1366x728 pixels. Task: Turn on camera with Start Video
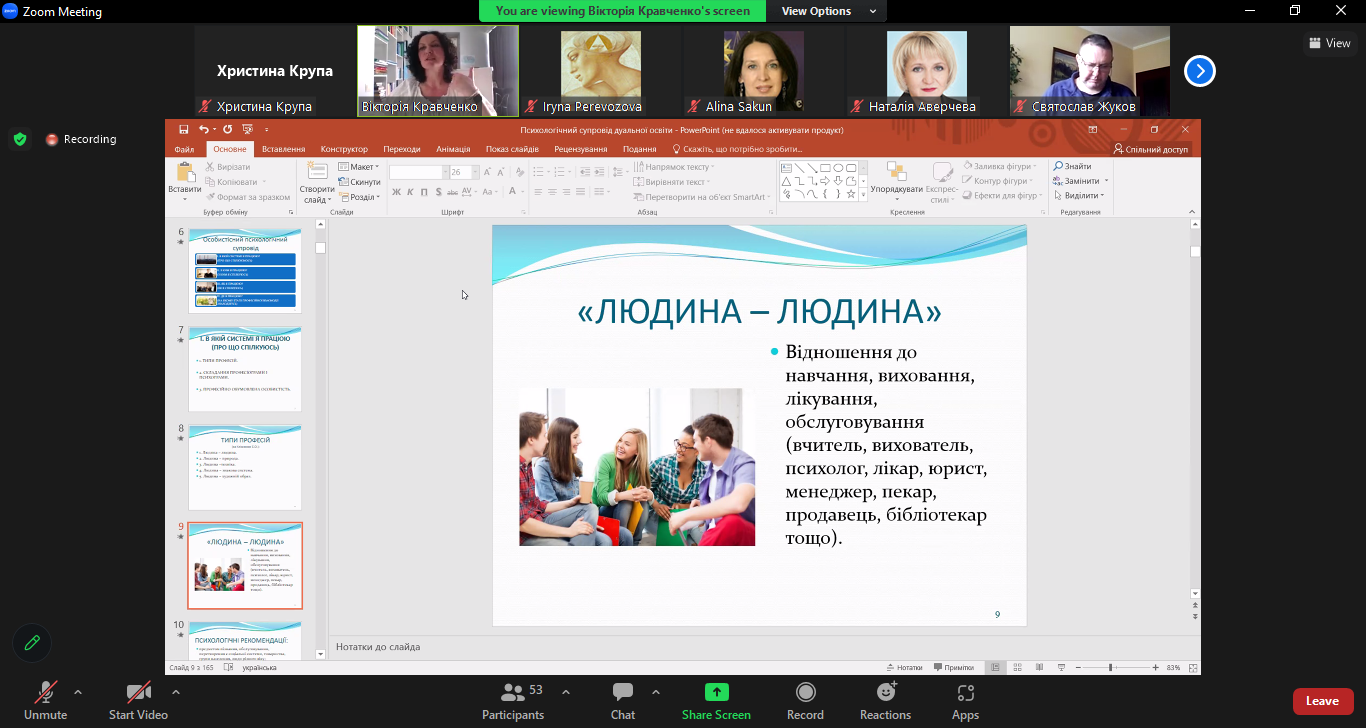pyautogui.click(x=138, y=700)
